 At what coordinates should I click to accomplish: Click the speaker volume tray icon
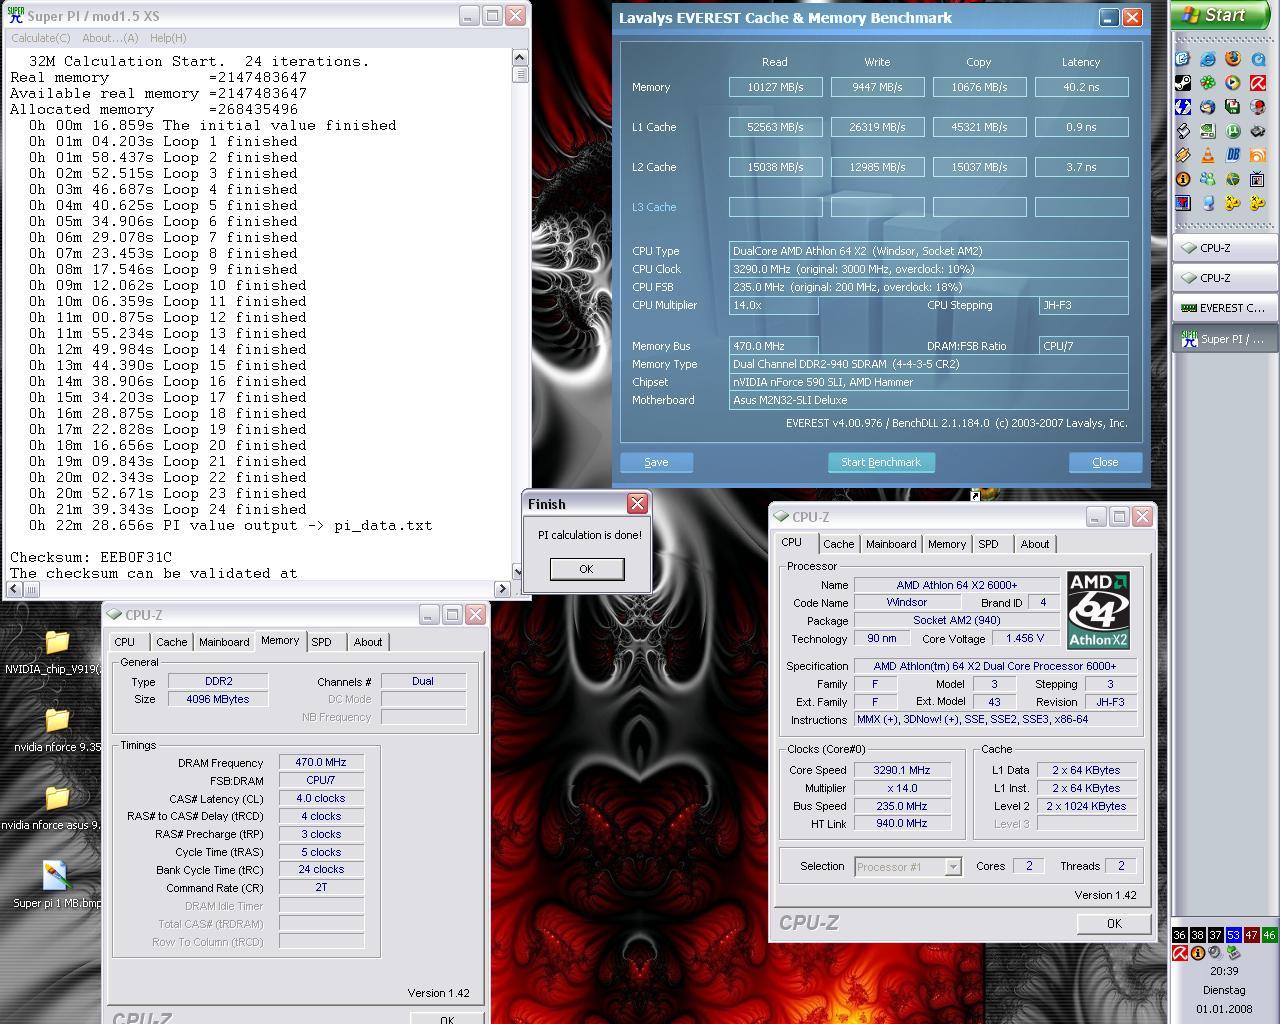tap(1215, 953)
